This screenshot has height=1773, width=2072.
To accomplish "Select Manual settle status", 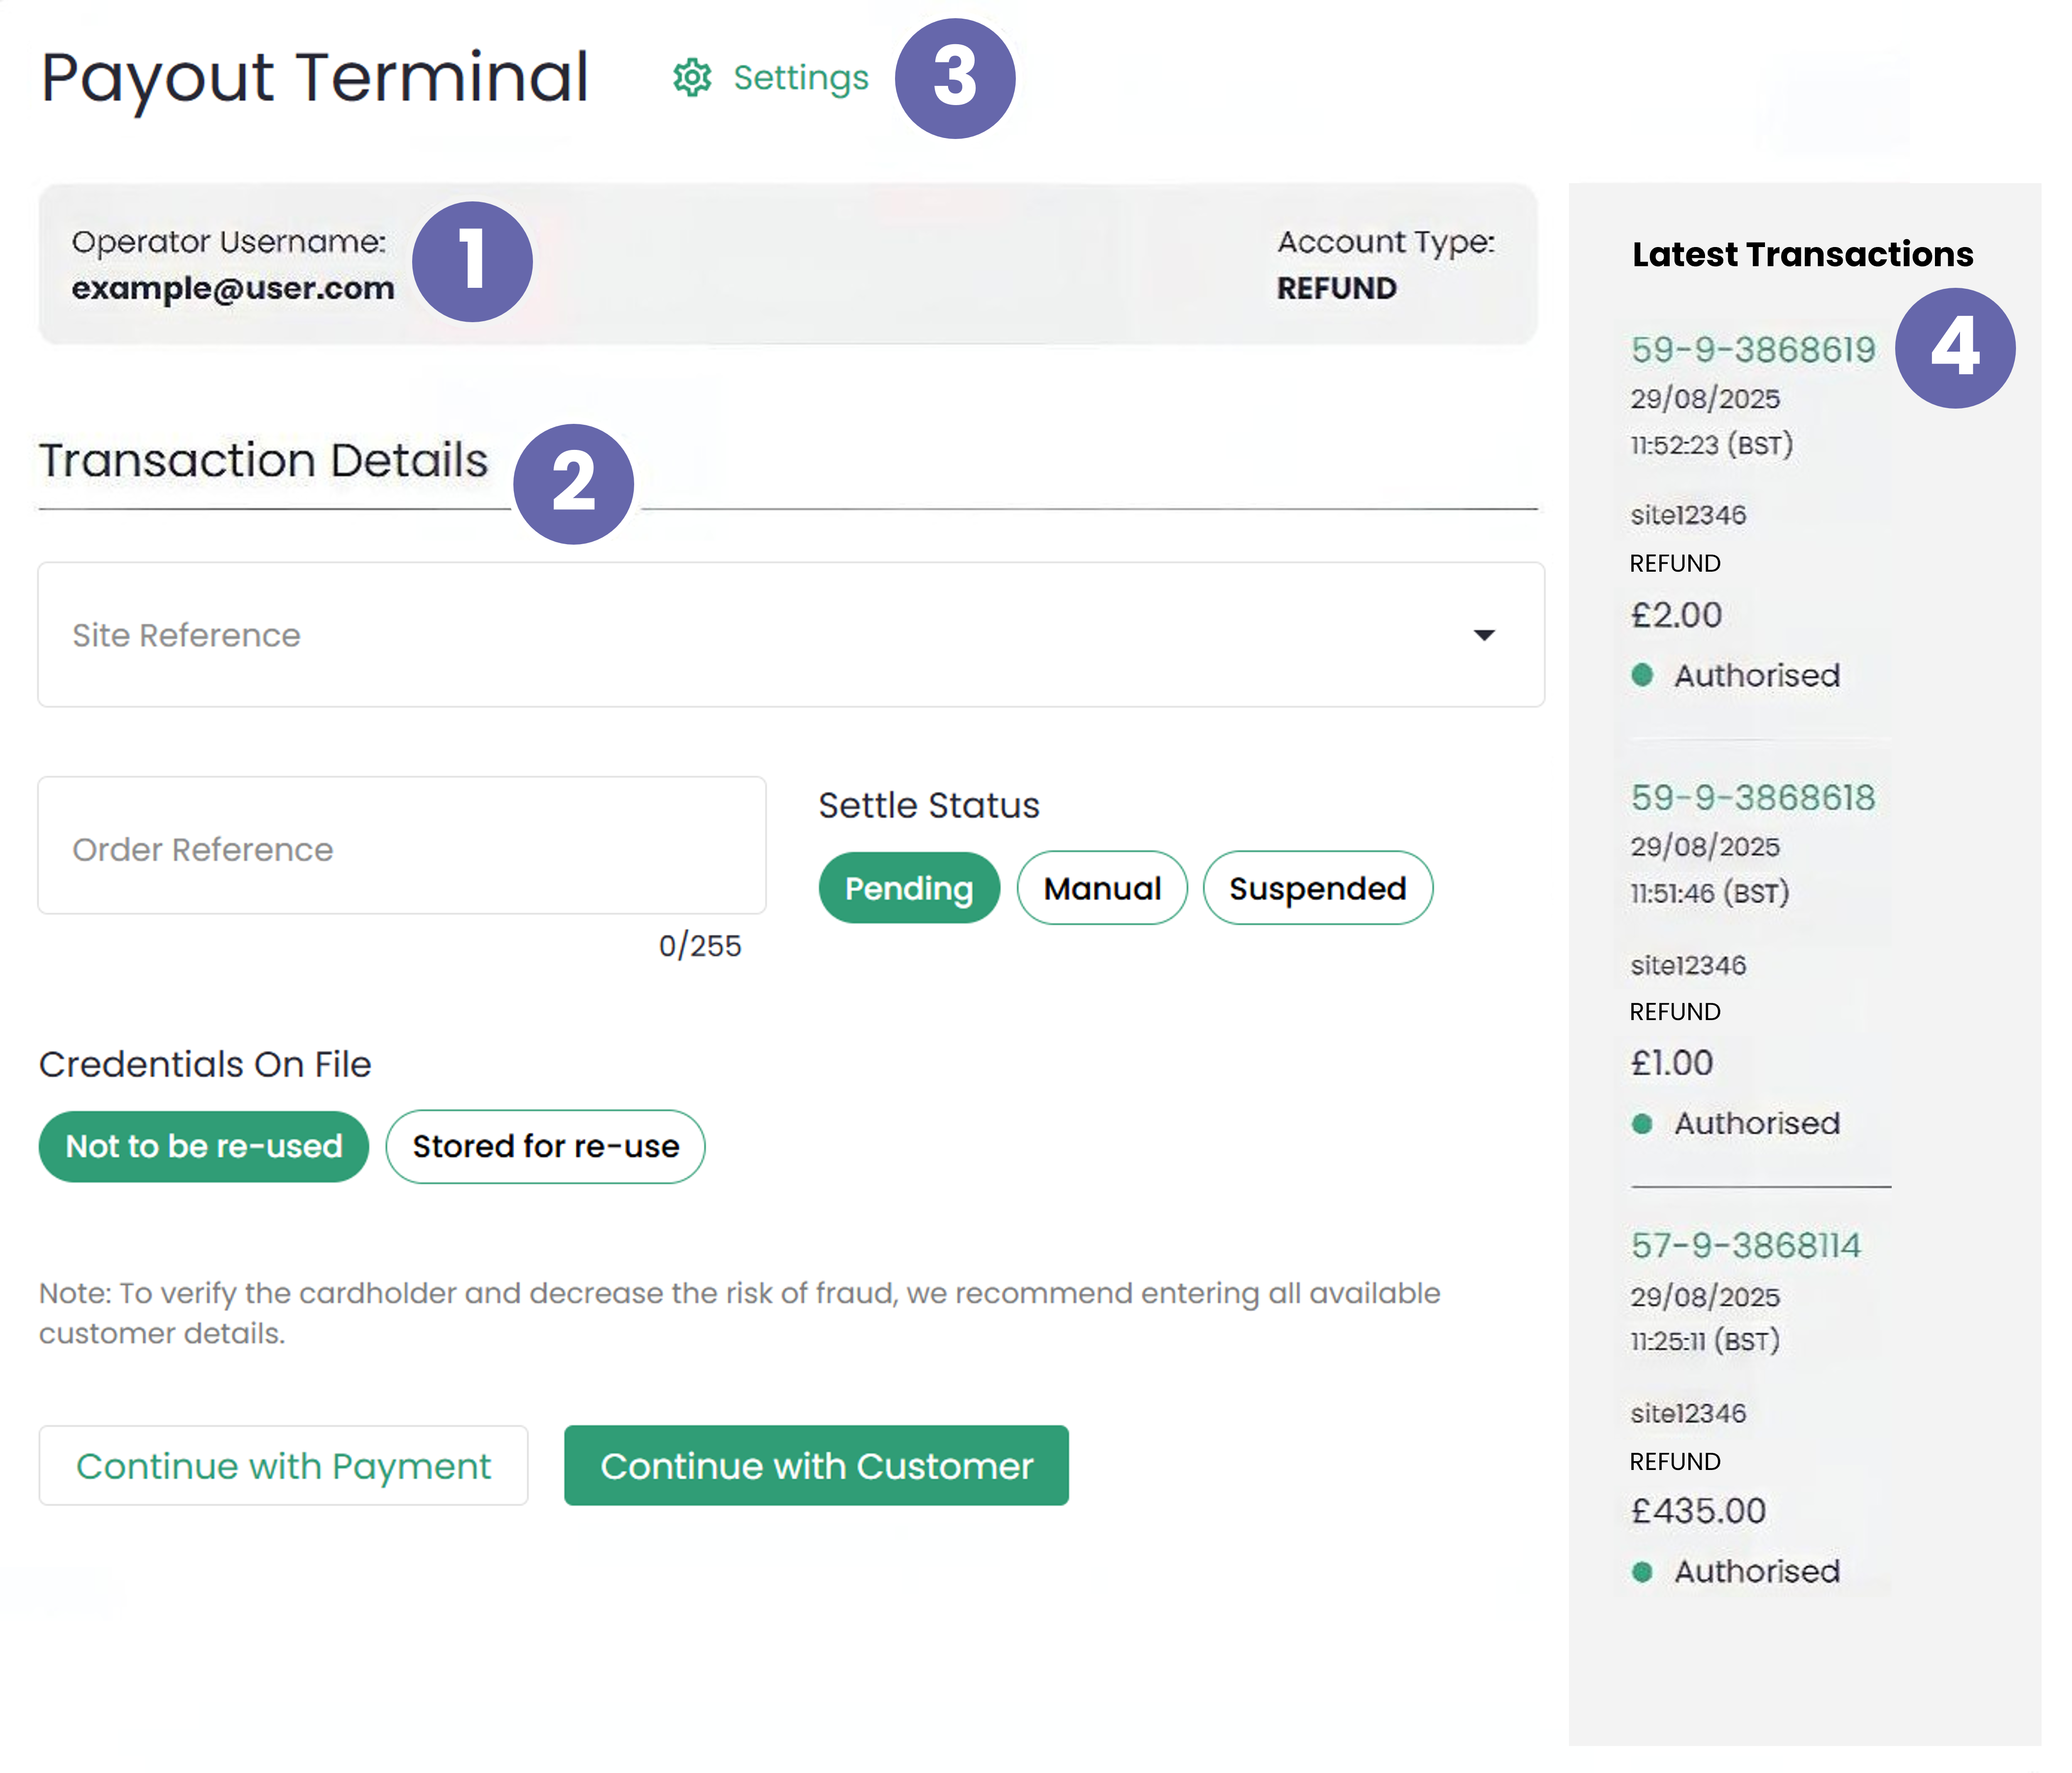I will point(1102,888).
